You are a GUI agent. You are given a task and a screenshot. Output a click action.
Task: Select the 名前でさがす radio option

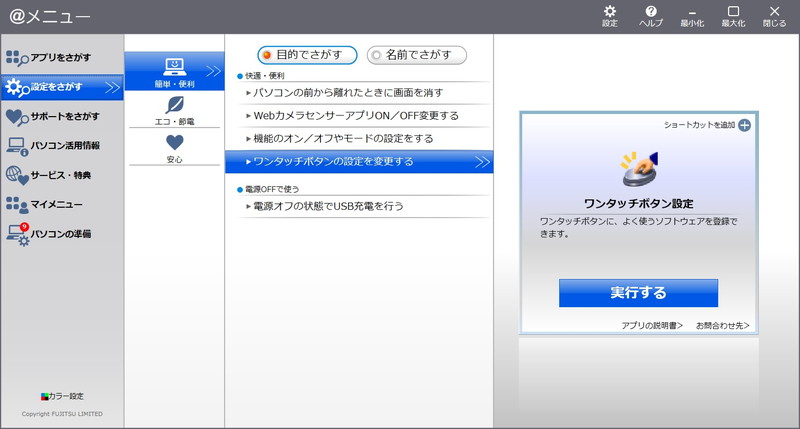click(x=416, y=54)
